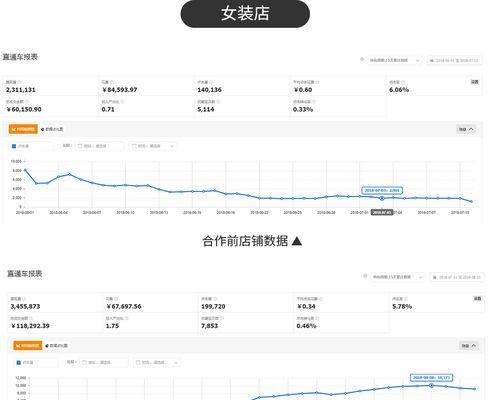490x400 pixels.
Task: Click the date range field in the pre-cooperation report
Action: point(454,60)
